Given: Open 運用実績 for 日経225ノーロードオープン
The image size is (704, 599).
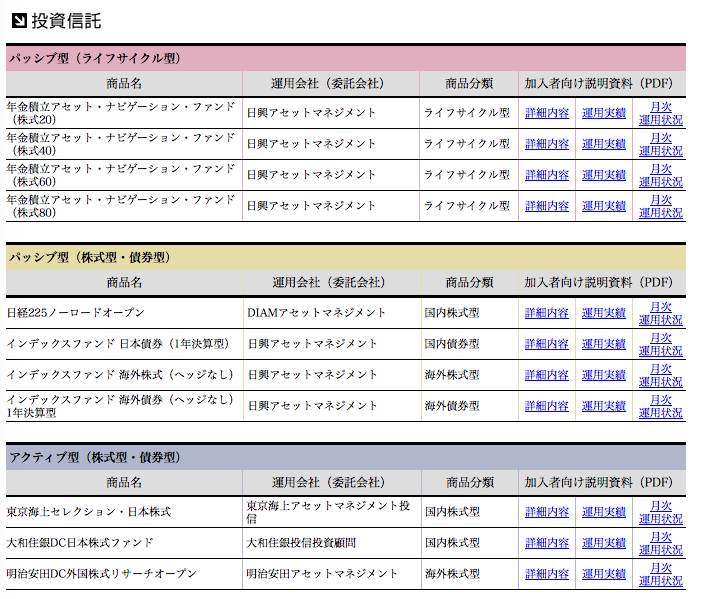Looking at the screenshot, I should (604, 313).
